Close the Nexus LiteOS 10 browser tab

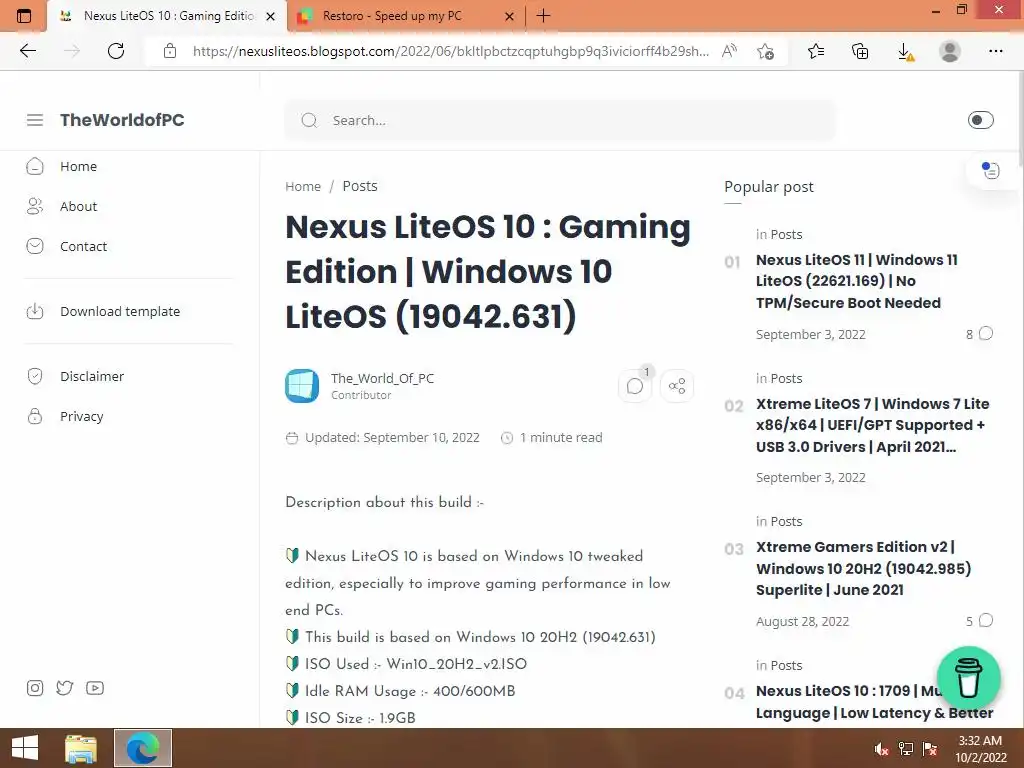click(x=270, y=16)
